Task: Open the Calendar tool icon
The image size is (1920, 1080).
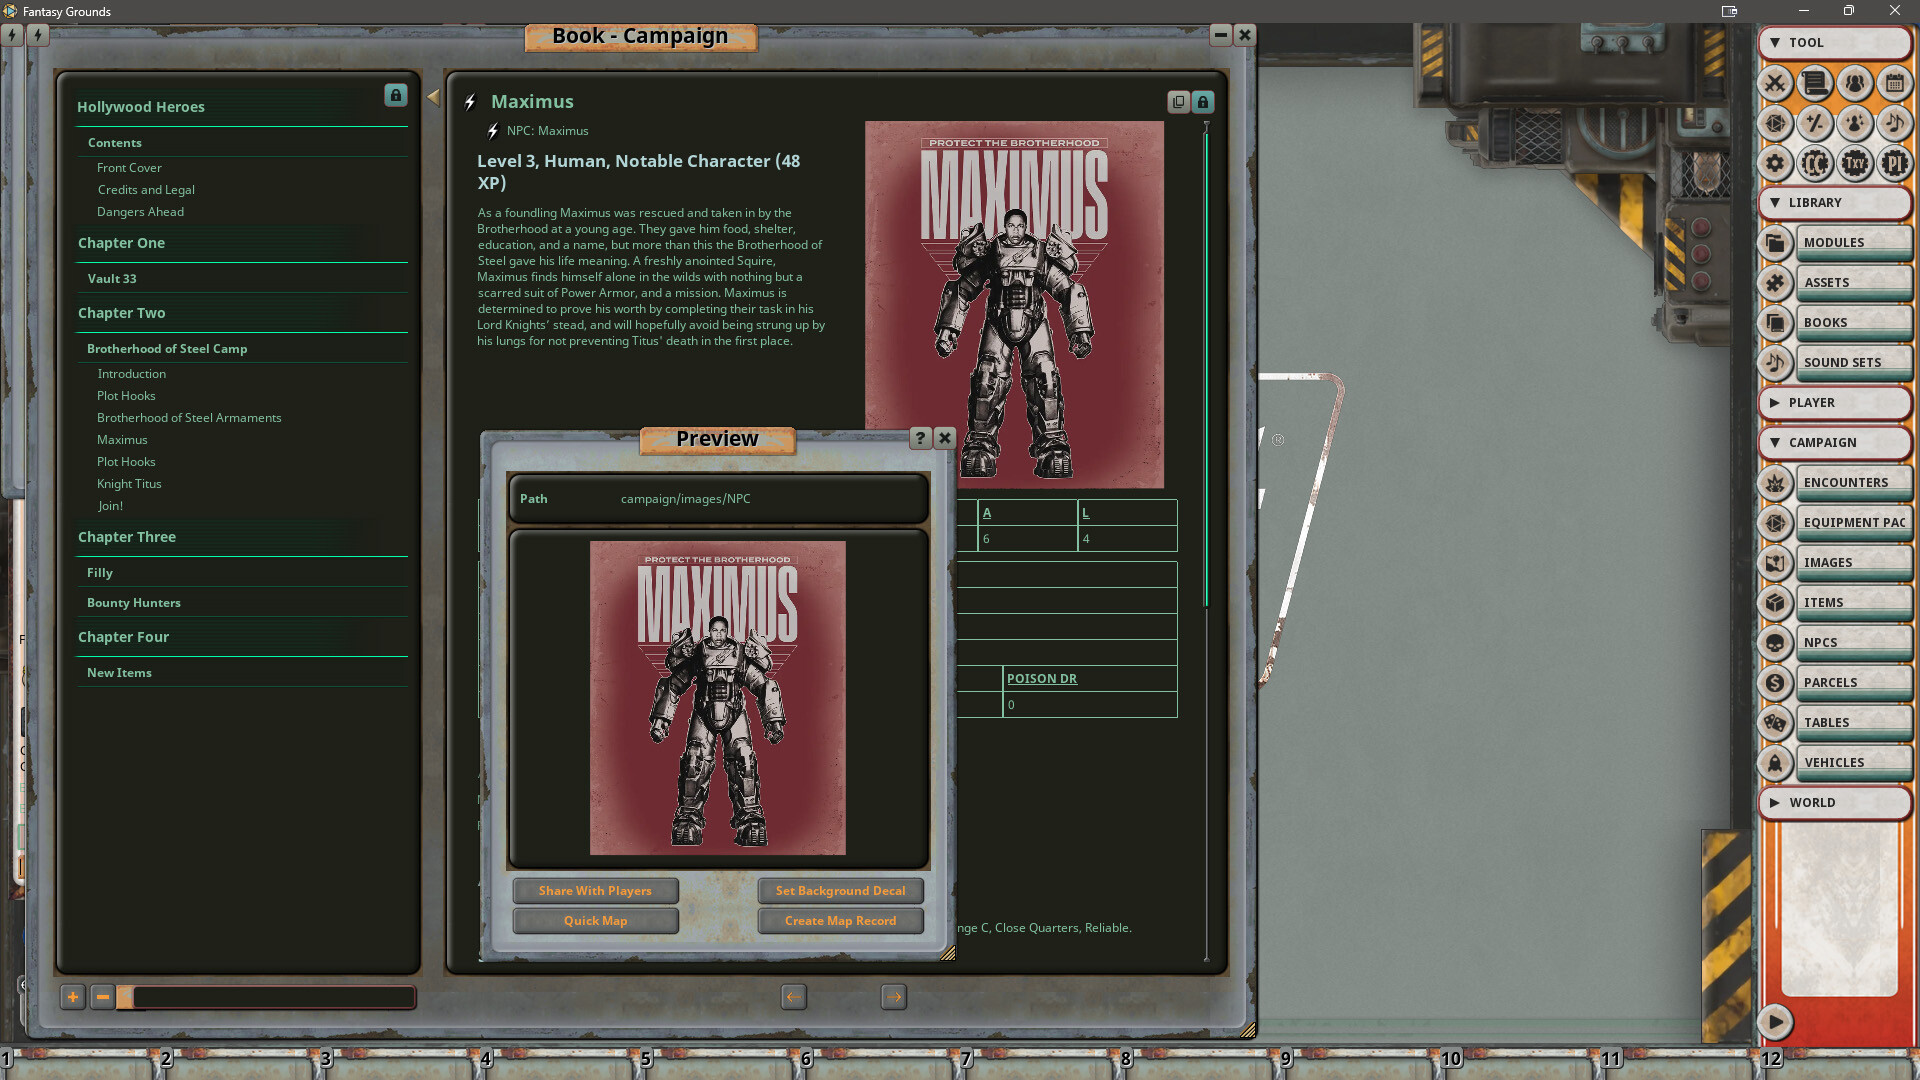Action: [1894, 84]
